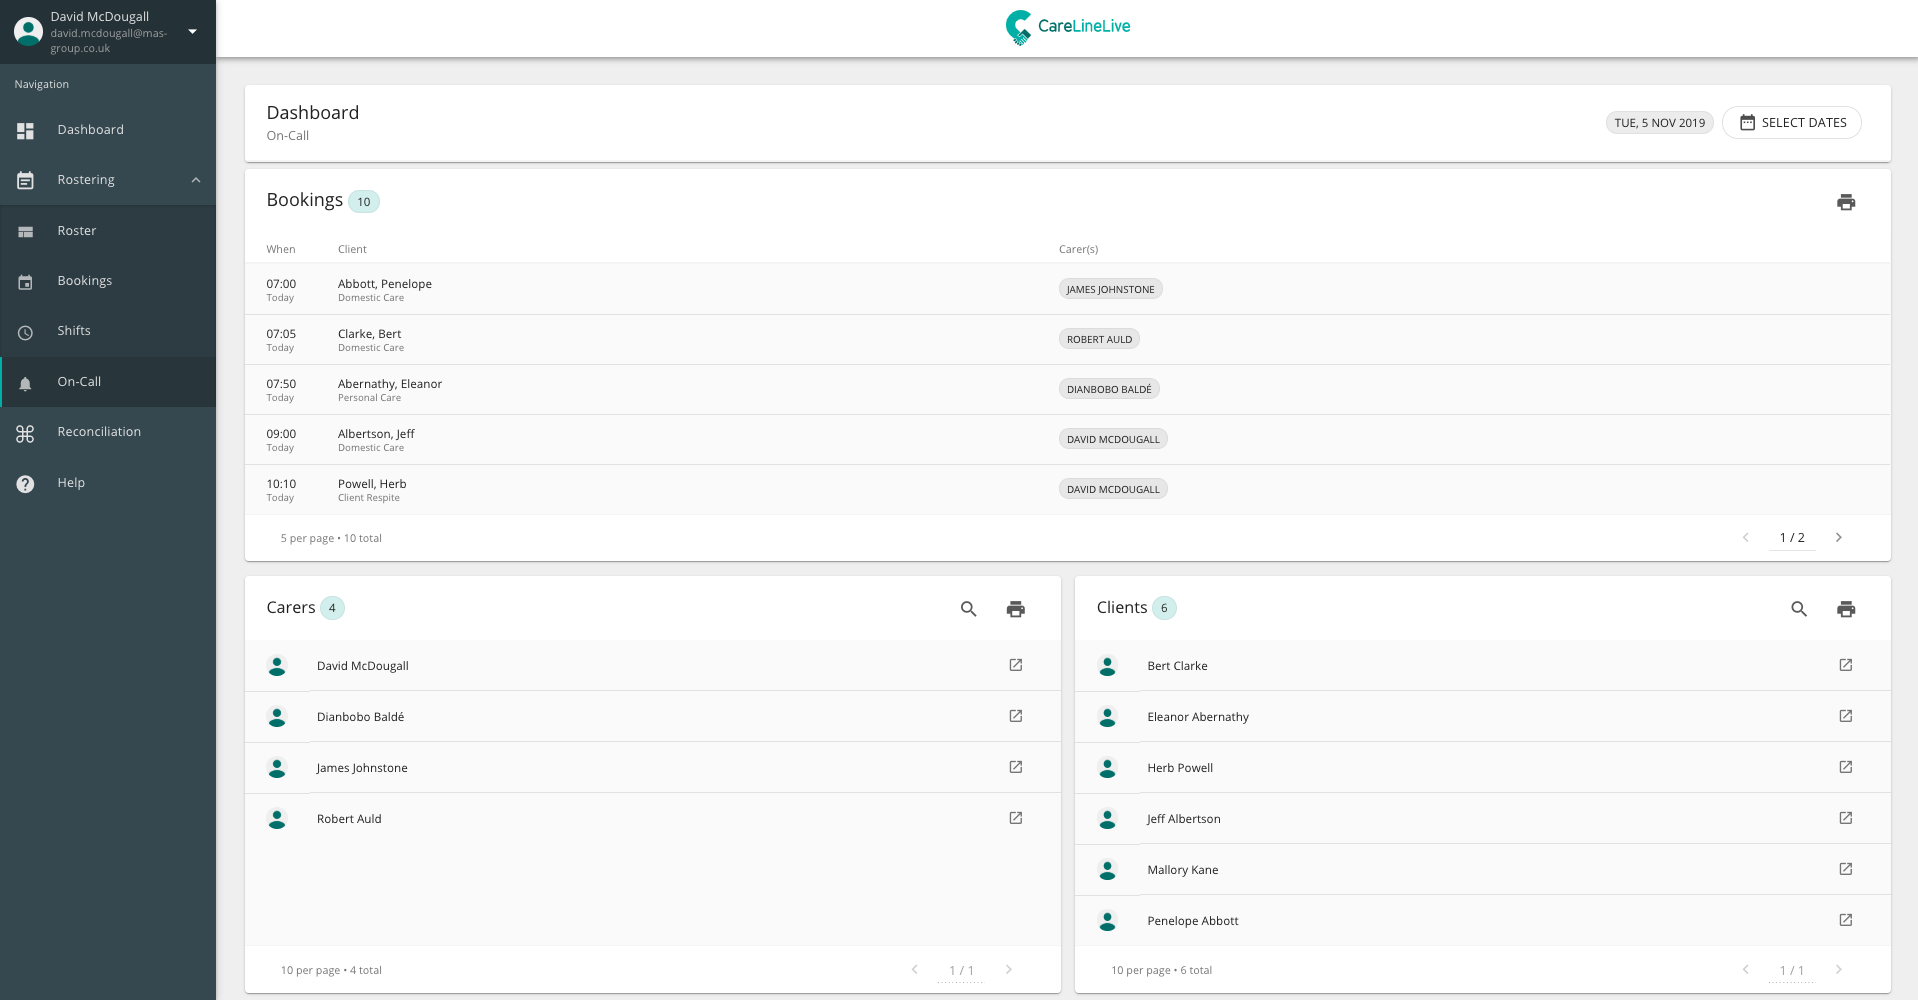The height and width of the screenshot is (1000, 1918).
Task: Click Bookings page number field 1 / 2
Action: (1792, 538)
